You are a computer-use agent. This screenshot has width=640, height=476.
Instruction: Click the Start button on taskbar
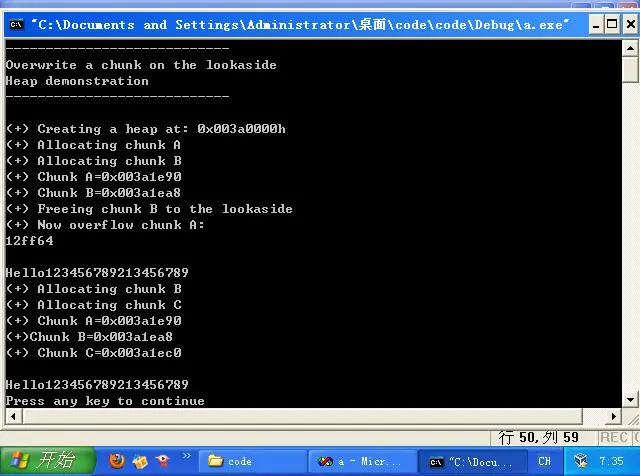coord(48,460)
